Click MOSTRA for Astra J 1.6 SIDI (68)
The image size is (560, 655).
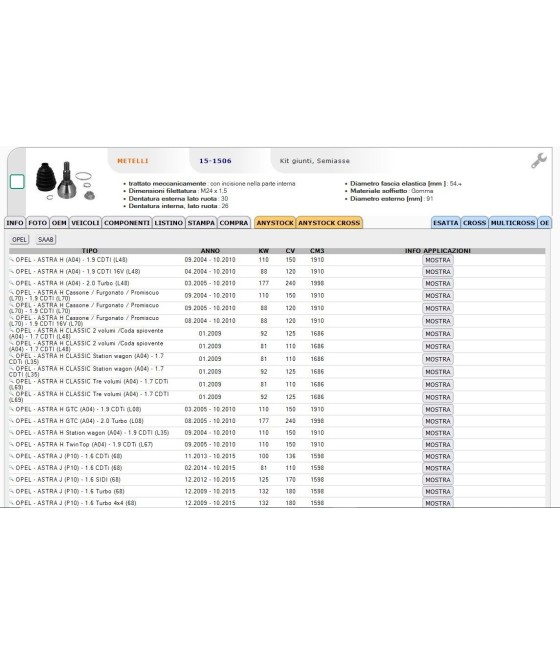coord(438,480)
